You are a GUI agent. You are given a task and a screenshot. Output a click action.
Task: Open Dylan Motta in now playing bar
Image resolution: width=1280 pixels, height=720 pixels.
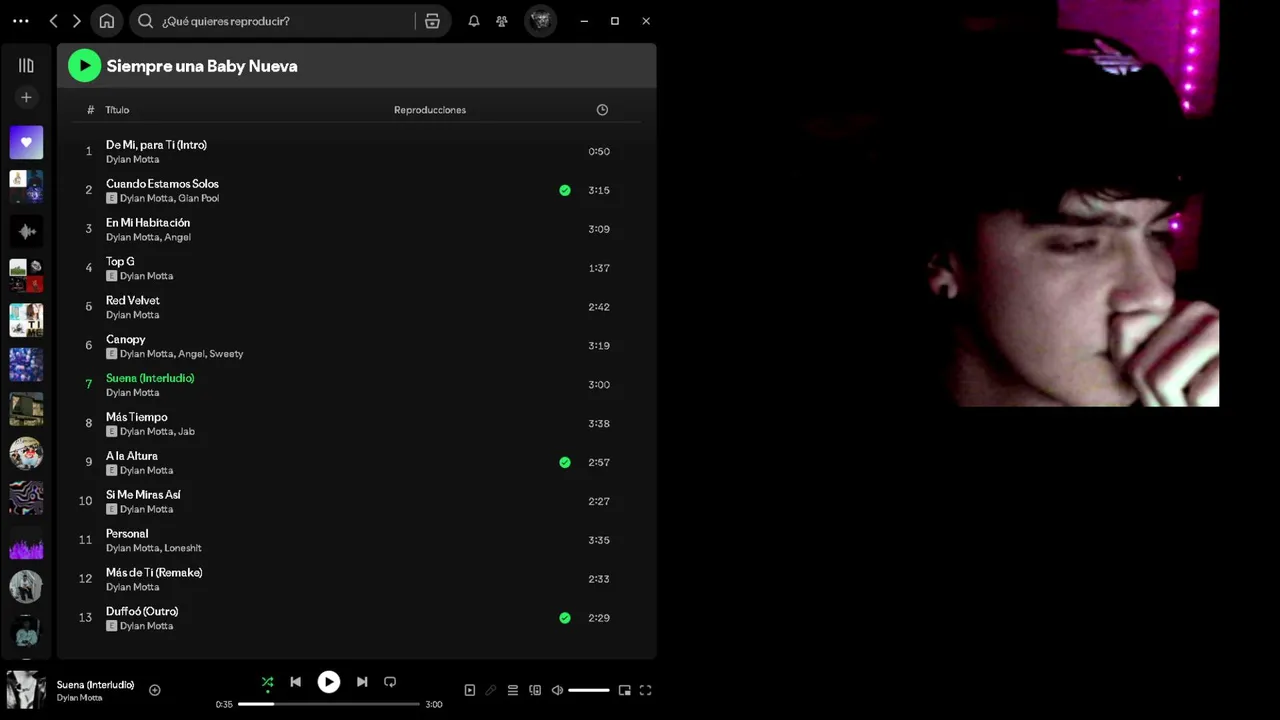coord(79,698)
